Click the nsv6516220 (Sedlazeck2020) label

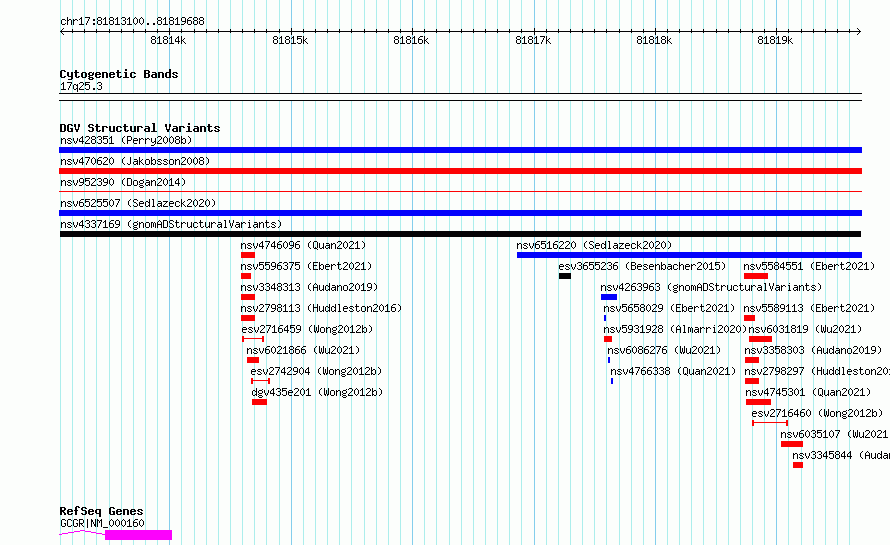[x=594, y=245]
